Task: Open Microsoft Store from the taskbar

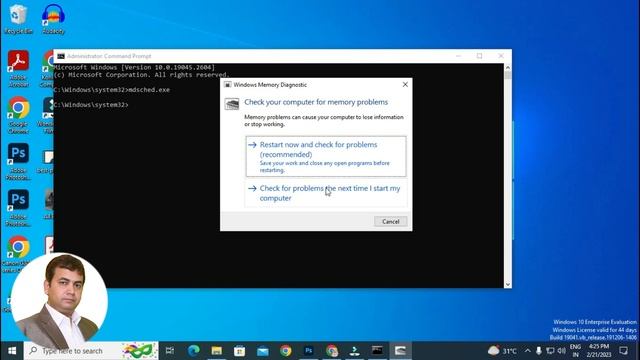Action: 240,351
